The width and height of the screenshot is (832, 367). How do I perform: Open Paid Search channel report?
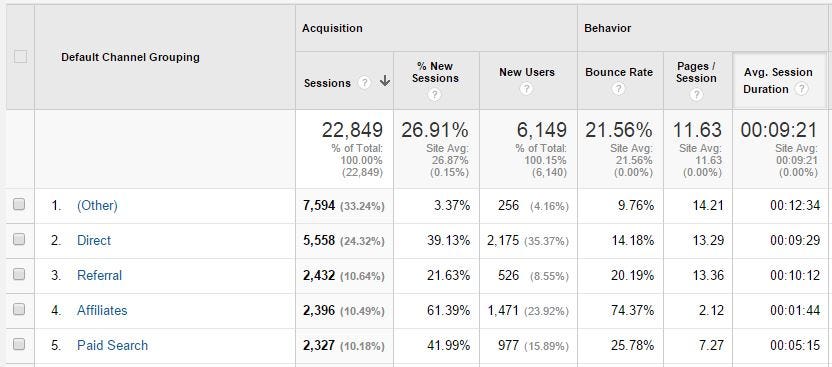pyautogui.click(x=112, y=345)
